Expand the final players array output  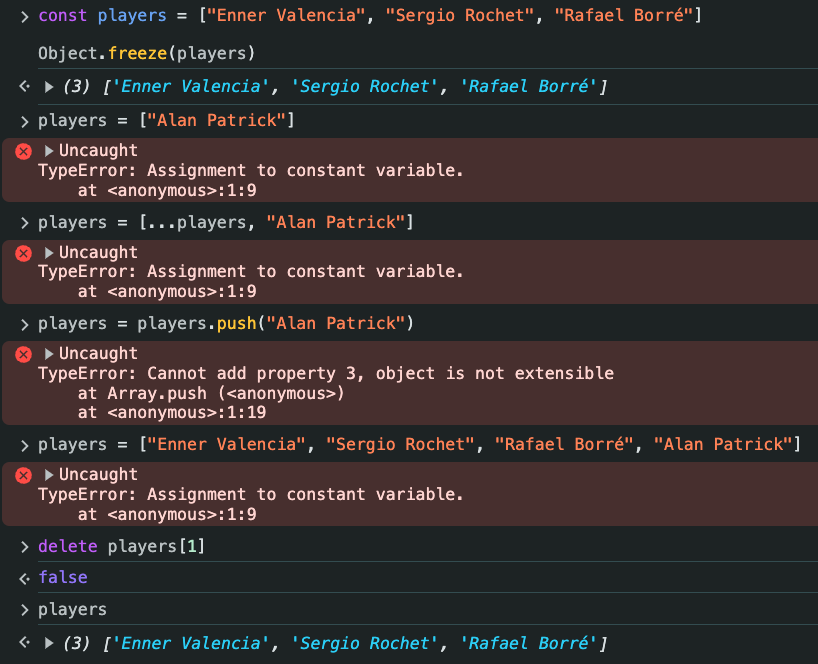[x=50, y=642]
